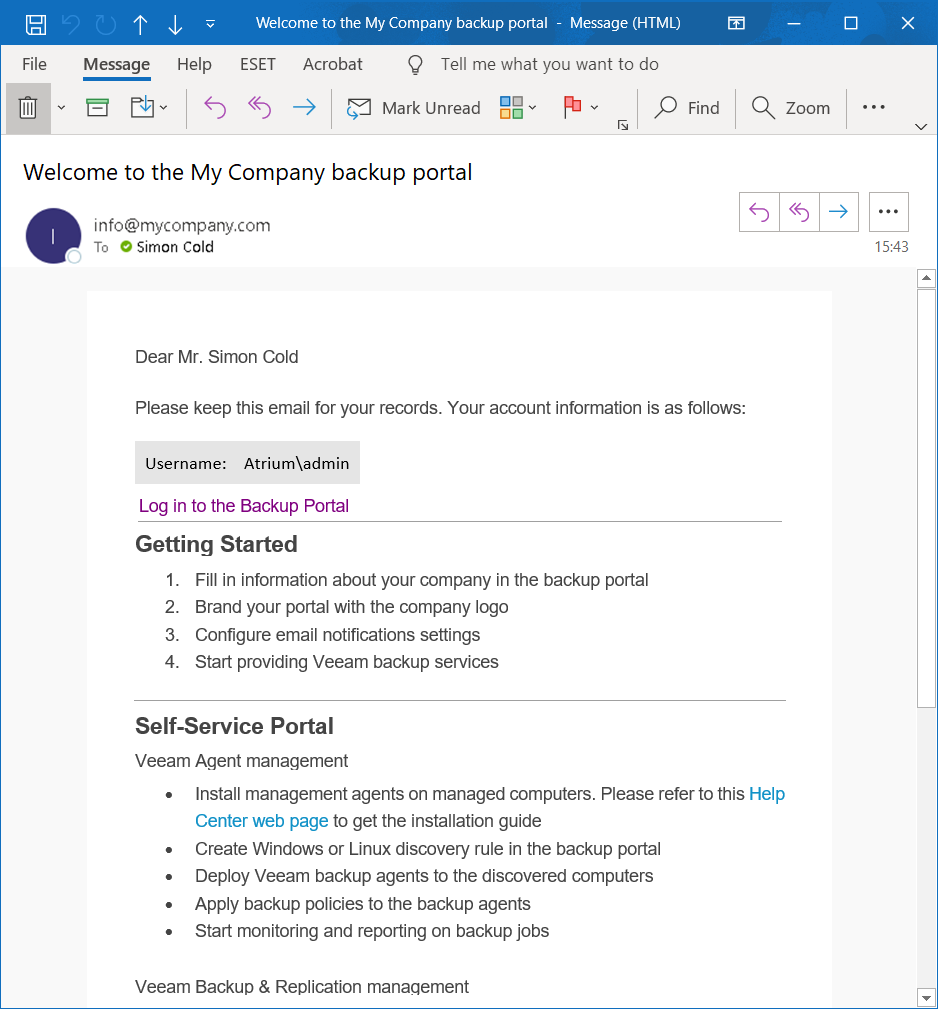Click the Move to folder icon
Screen dimensions: 938x1009
coord(142,107)
